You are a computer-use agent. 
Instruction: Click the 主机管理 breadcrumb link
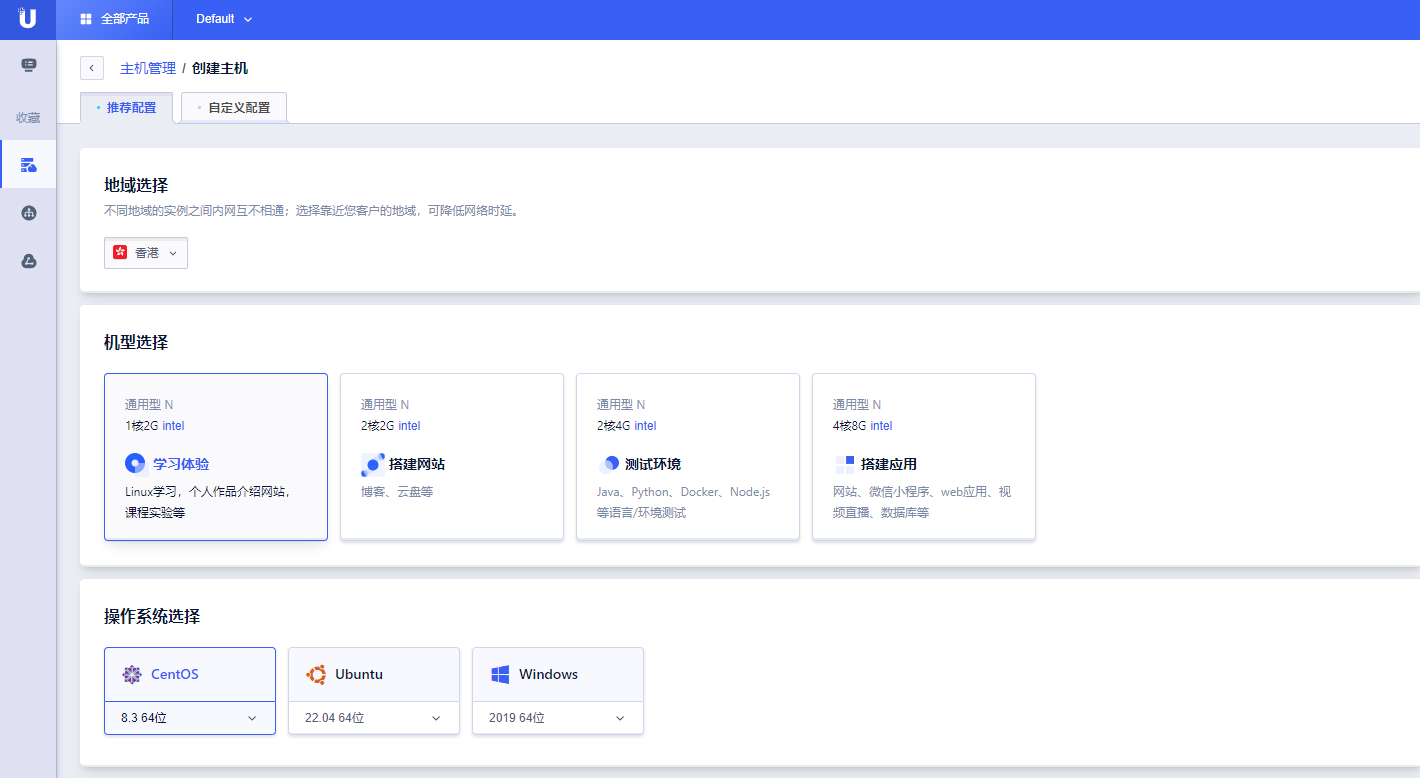coord(146,68)
